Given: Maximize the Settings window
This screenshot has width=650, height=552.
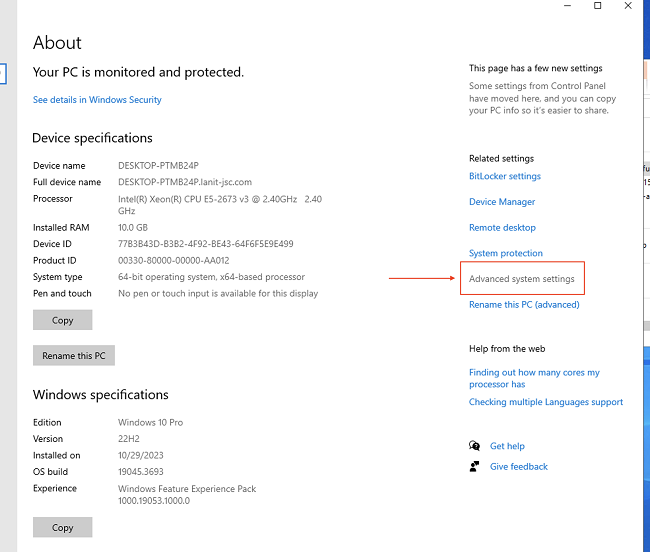Looking at the screenshot, I should pos(597,6).
